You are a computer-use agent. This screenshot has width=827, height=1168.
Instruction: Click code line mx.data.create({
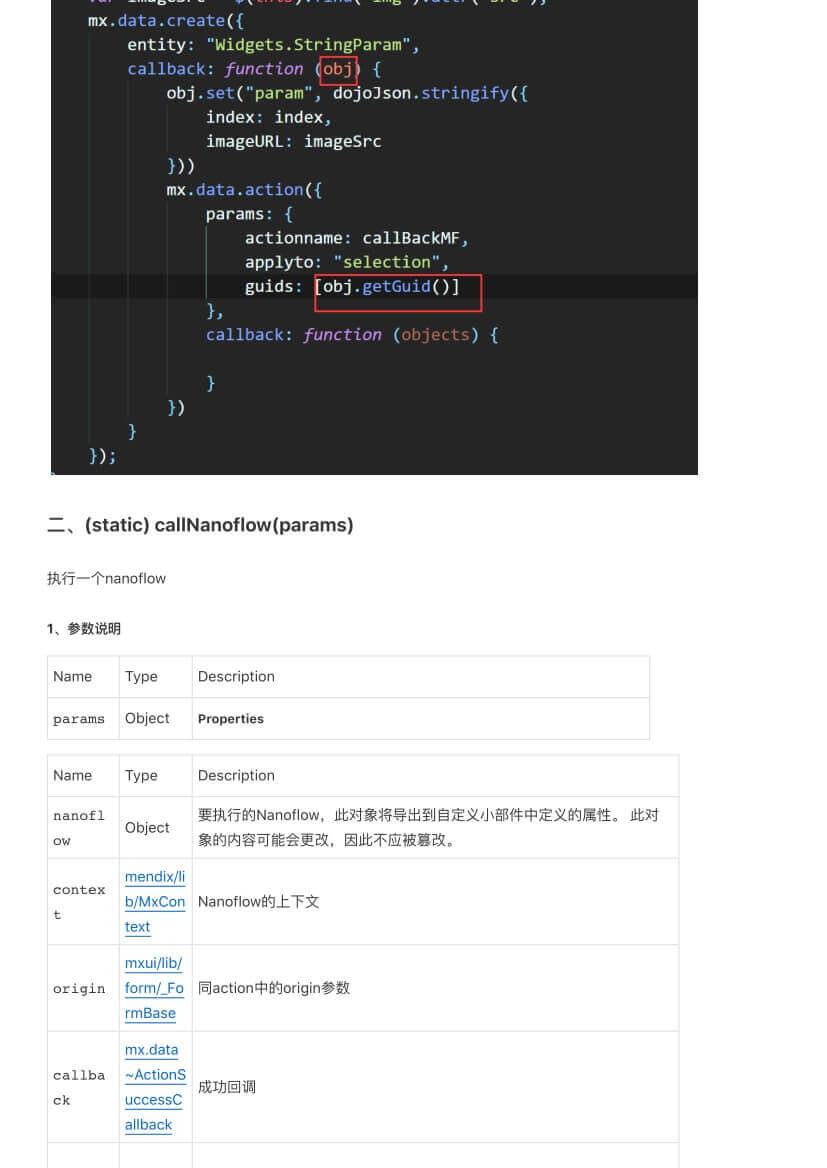[165, 20]
